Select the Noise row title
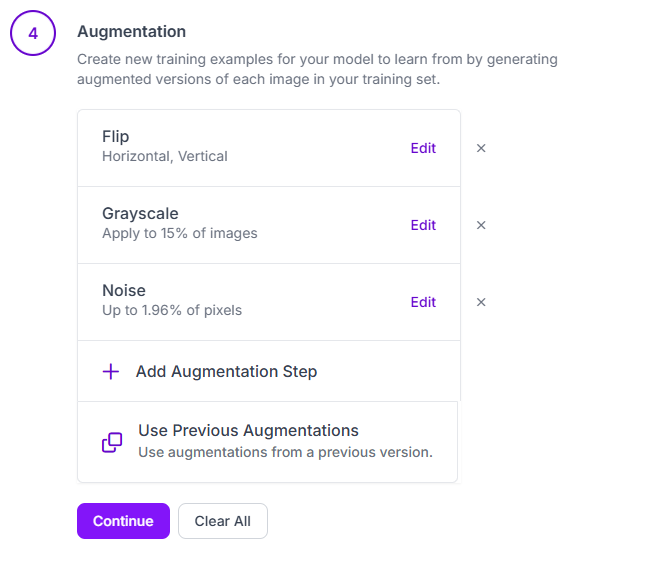Screen dimensions: 649x574 (124, 291)
